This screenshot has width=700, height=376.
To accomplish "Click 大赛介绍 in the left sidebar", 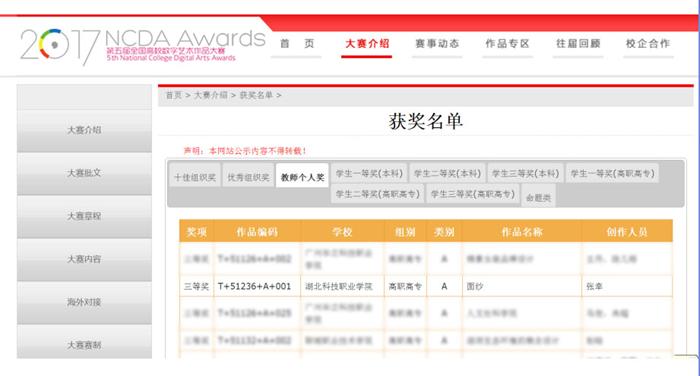I will 84,130.
